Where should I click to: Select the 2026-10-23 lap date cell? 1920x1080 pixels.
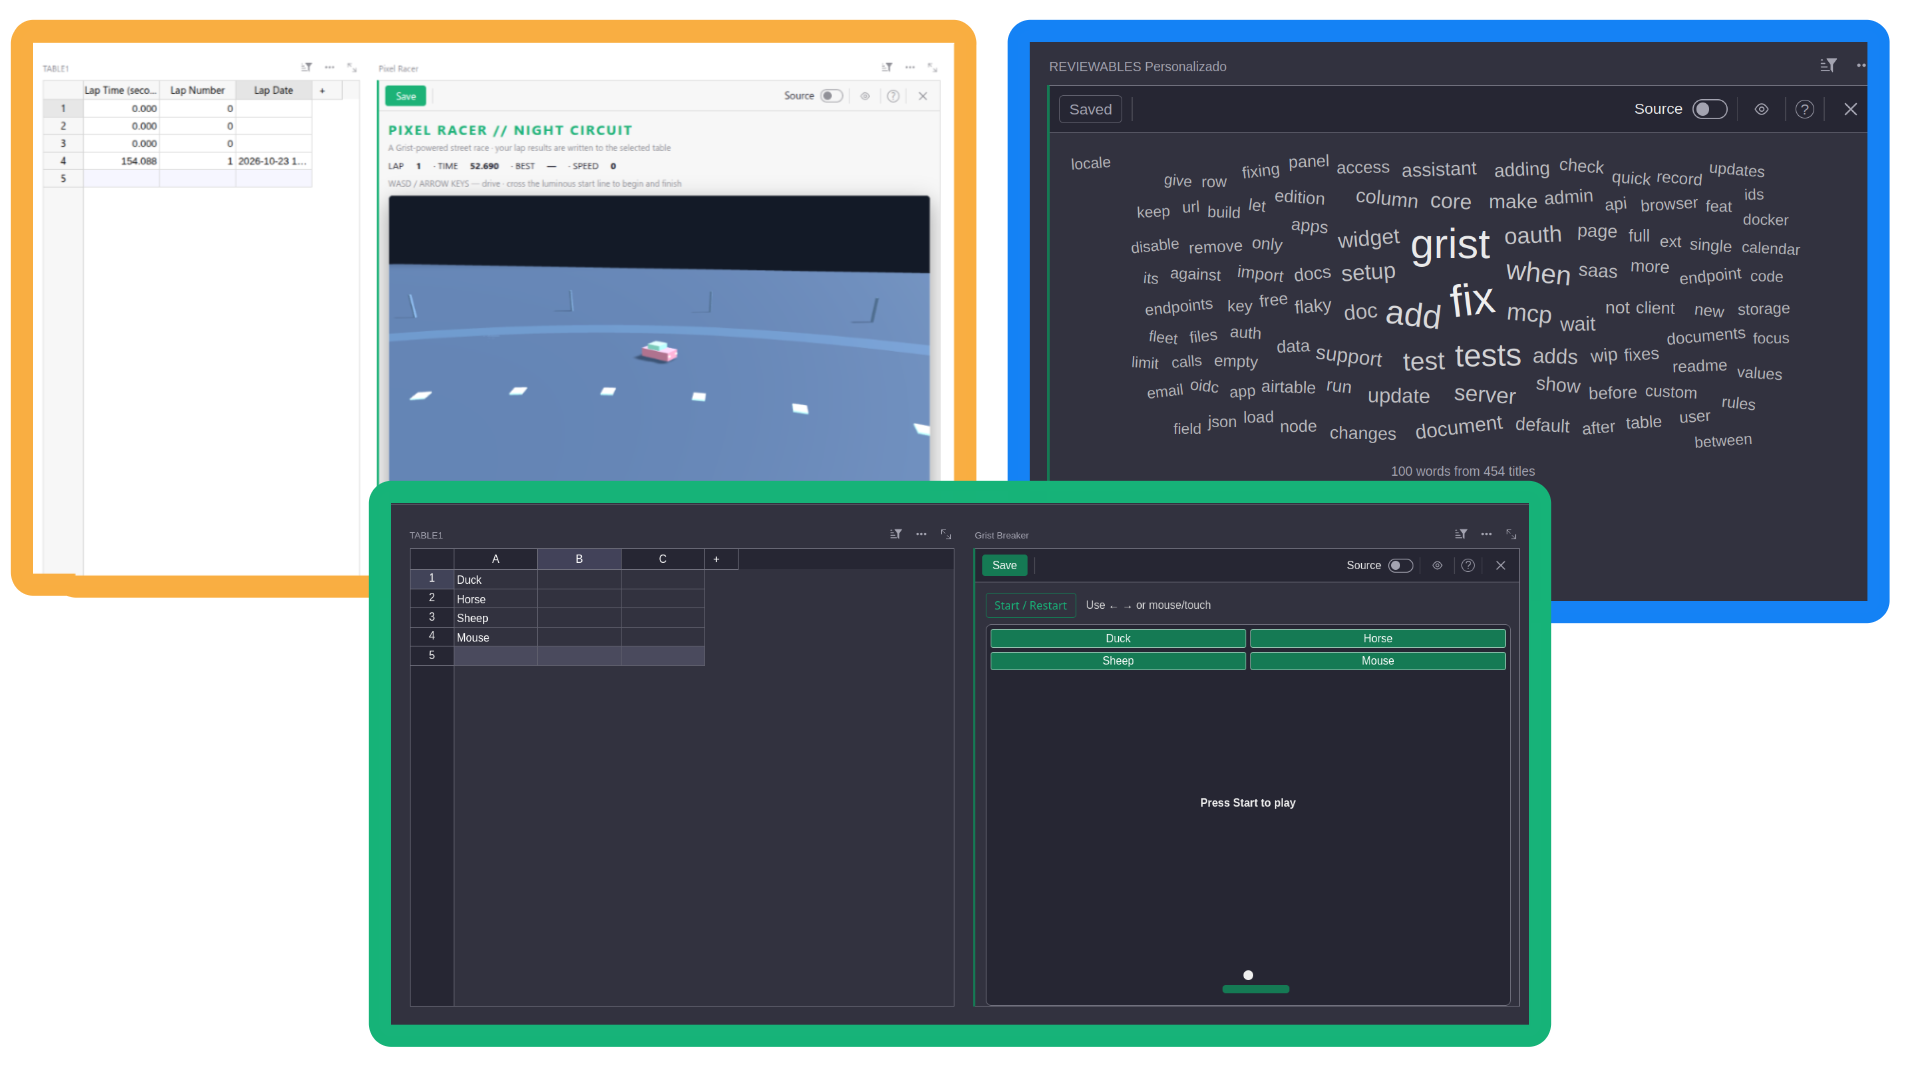(x=273, y=161)
